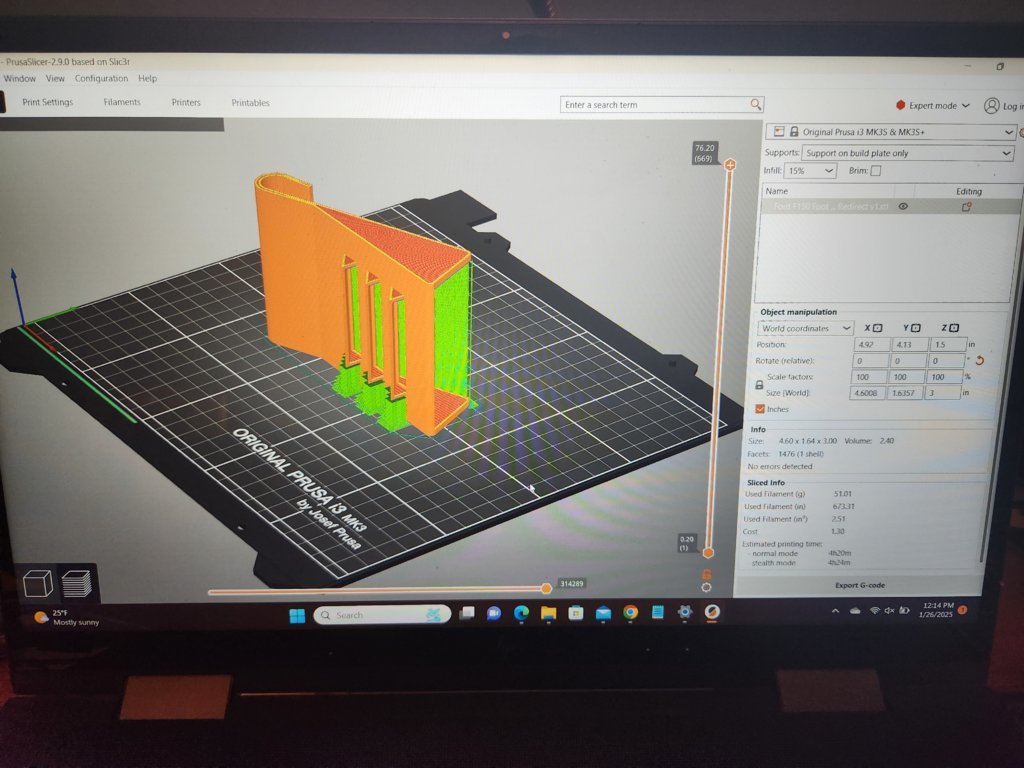Switch to the Filaments tab
The width and height of the screenshot is (1024, 768).
[x=122, y=102]
